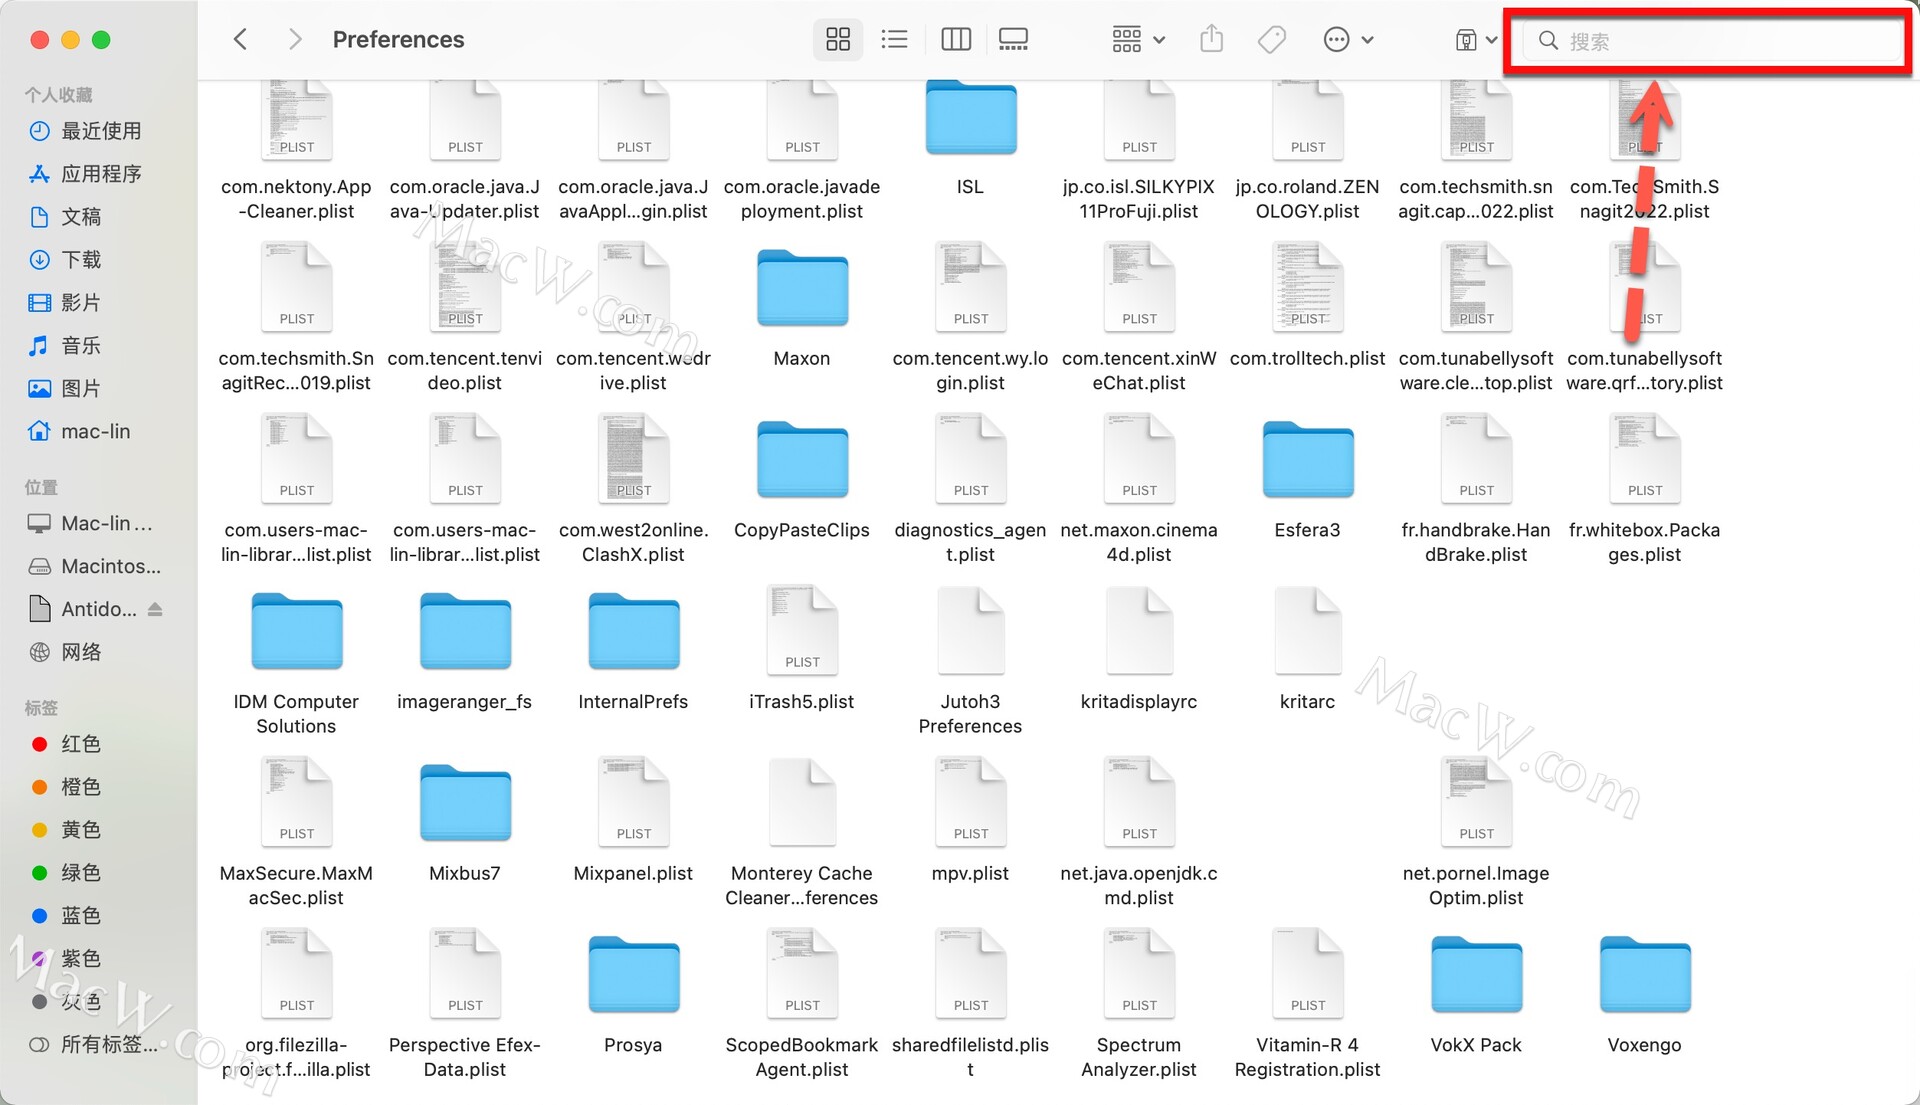Screen dimensions: 1920x1105
Task: Open 下载 in the sidebar
Action: point(66,260)
